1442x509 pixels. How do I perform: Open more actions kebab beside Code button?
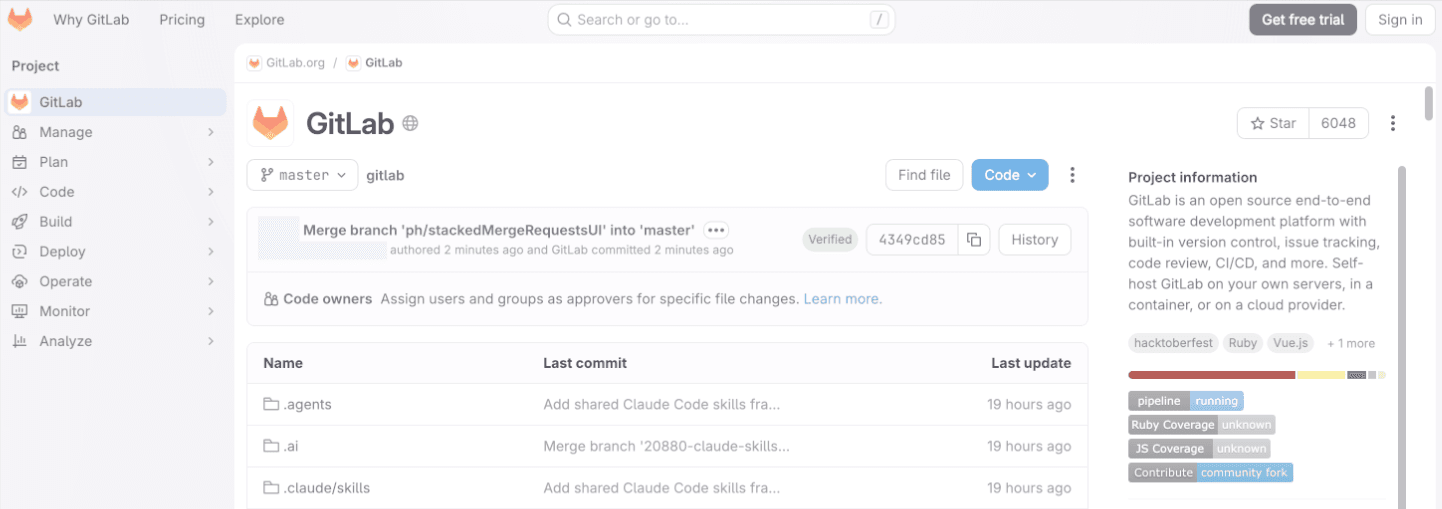point(1072,175)
